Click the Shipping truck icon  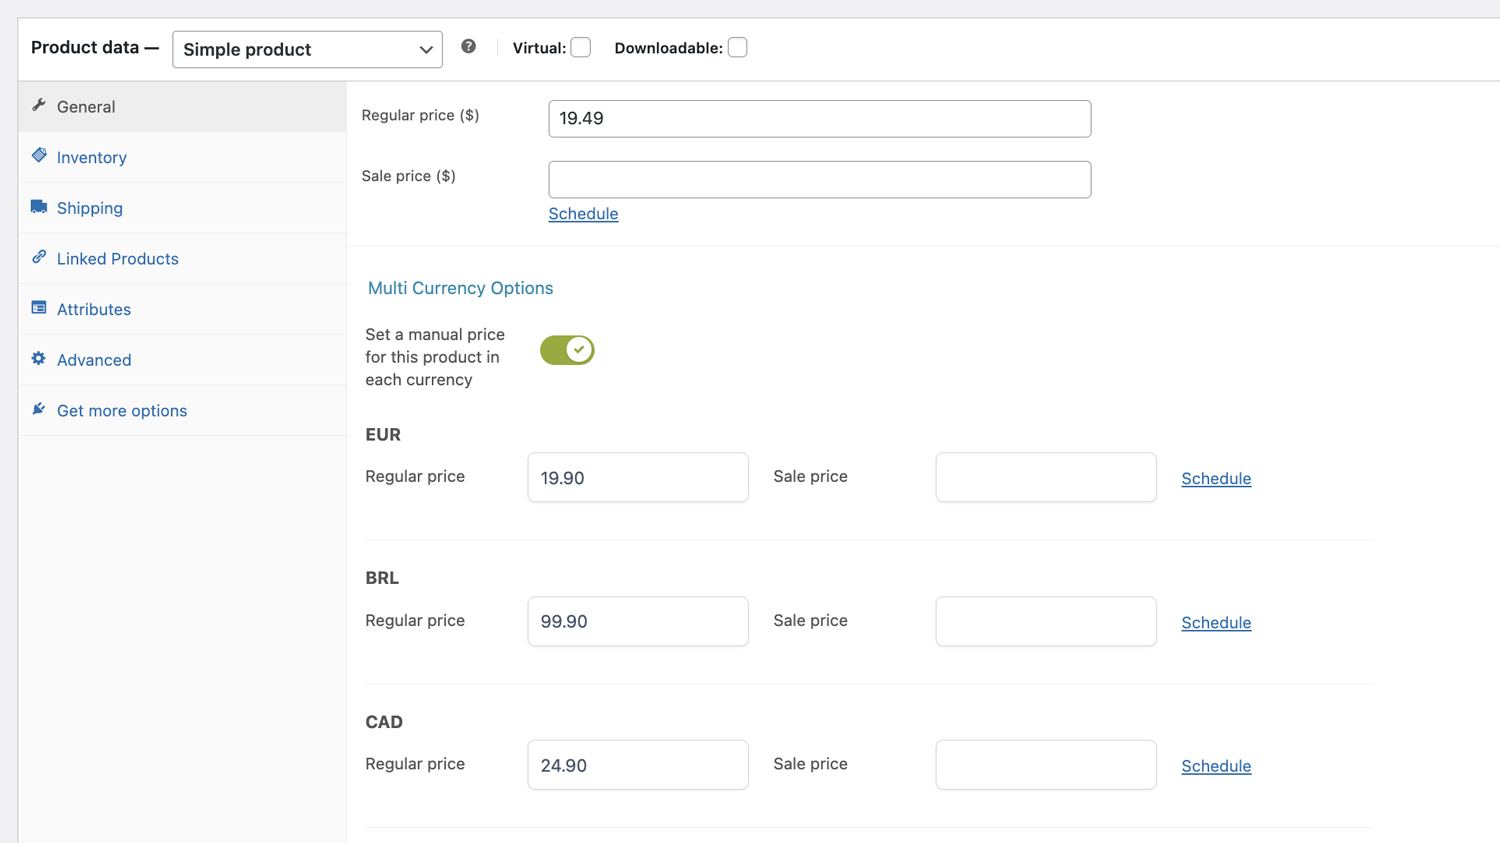coord(39,207)
